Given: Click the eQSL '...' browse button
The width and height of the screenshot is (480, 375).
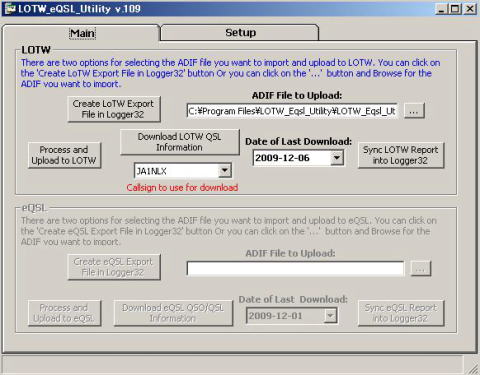Looking at the screenshot, I should point(421,269).
